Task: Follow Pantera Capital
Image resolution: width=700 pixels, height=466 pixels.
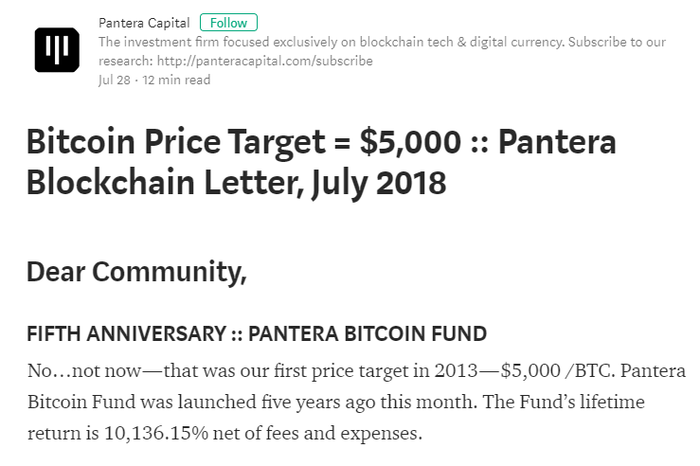Action: coord(229,22)
